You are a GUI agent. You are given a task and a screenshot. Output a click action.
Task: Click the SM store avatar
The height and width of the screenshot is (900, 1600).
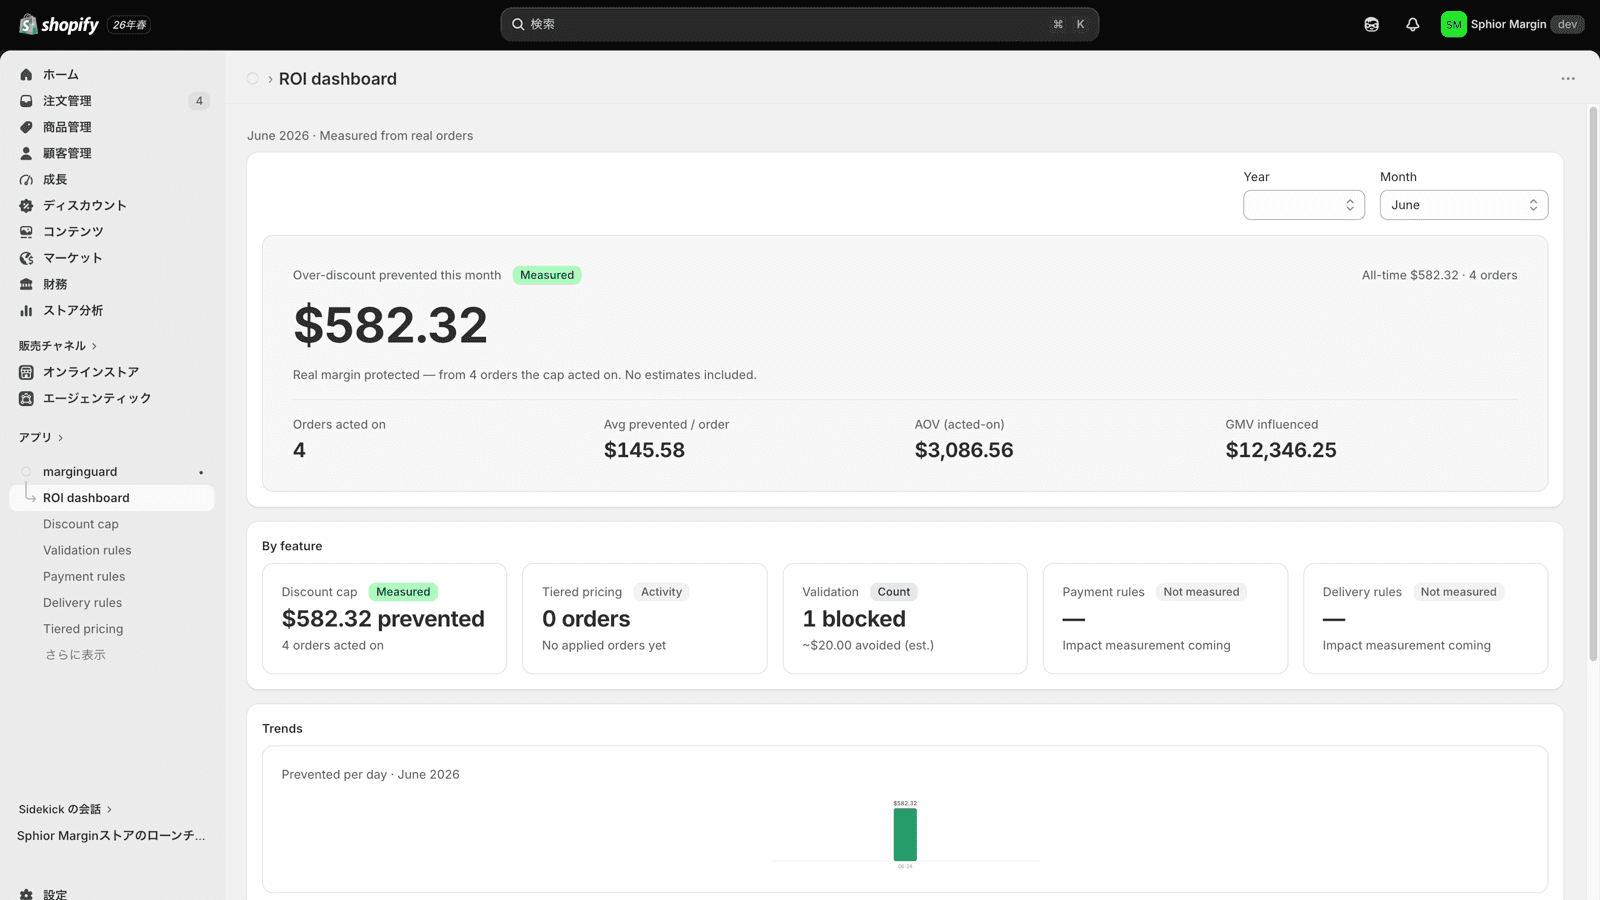pos(1453,24)
